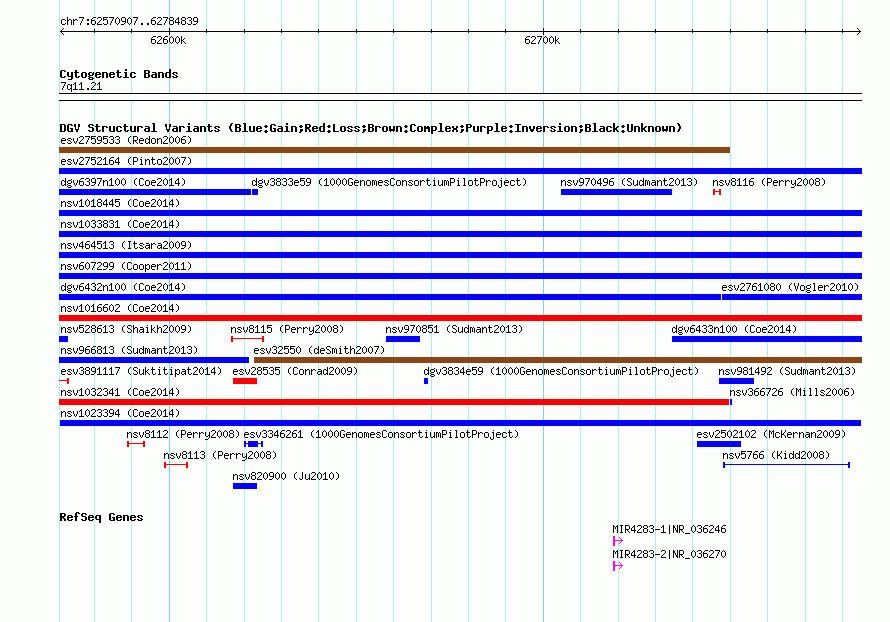
Task: Open dgv3833e59 (1000GenomesConsortiumPilotProject) variant label
Action: [x=389, y=182]
